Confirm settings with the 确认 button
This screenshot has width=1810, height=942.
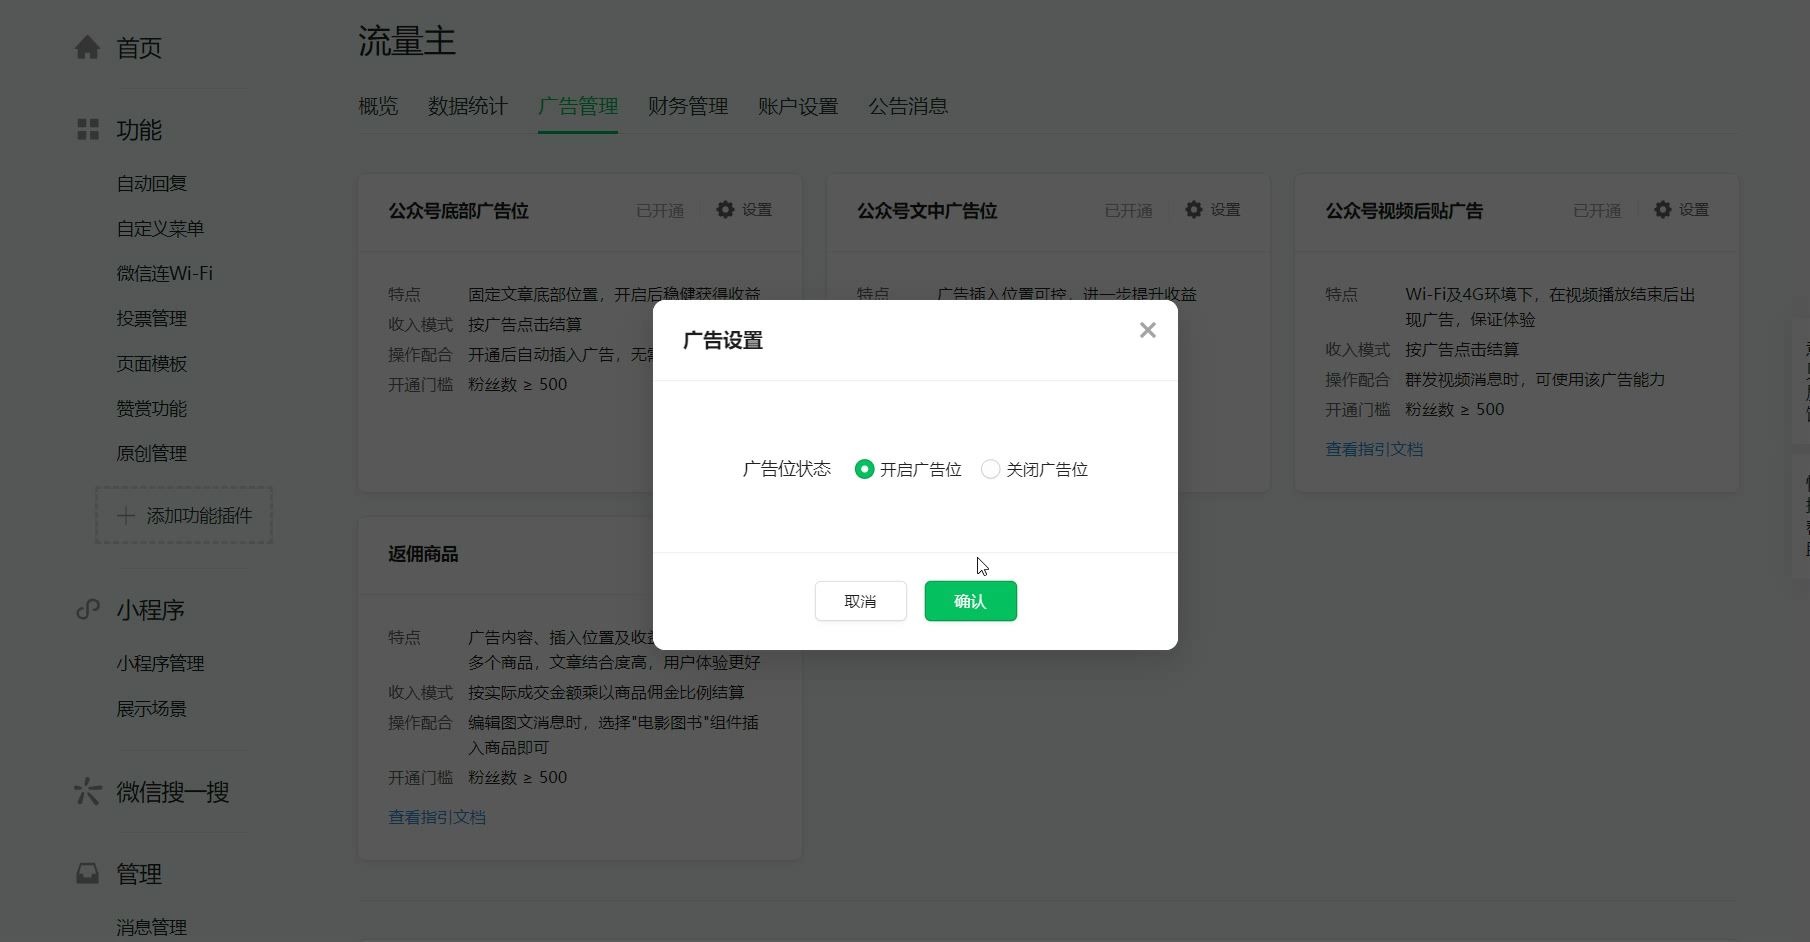tap(969, 601)
